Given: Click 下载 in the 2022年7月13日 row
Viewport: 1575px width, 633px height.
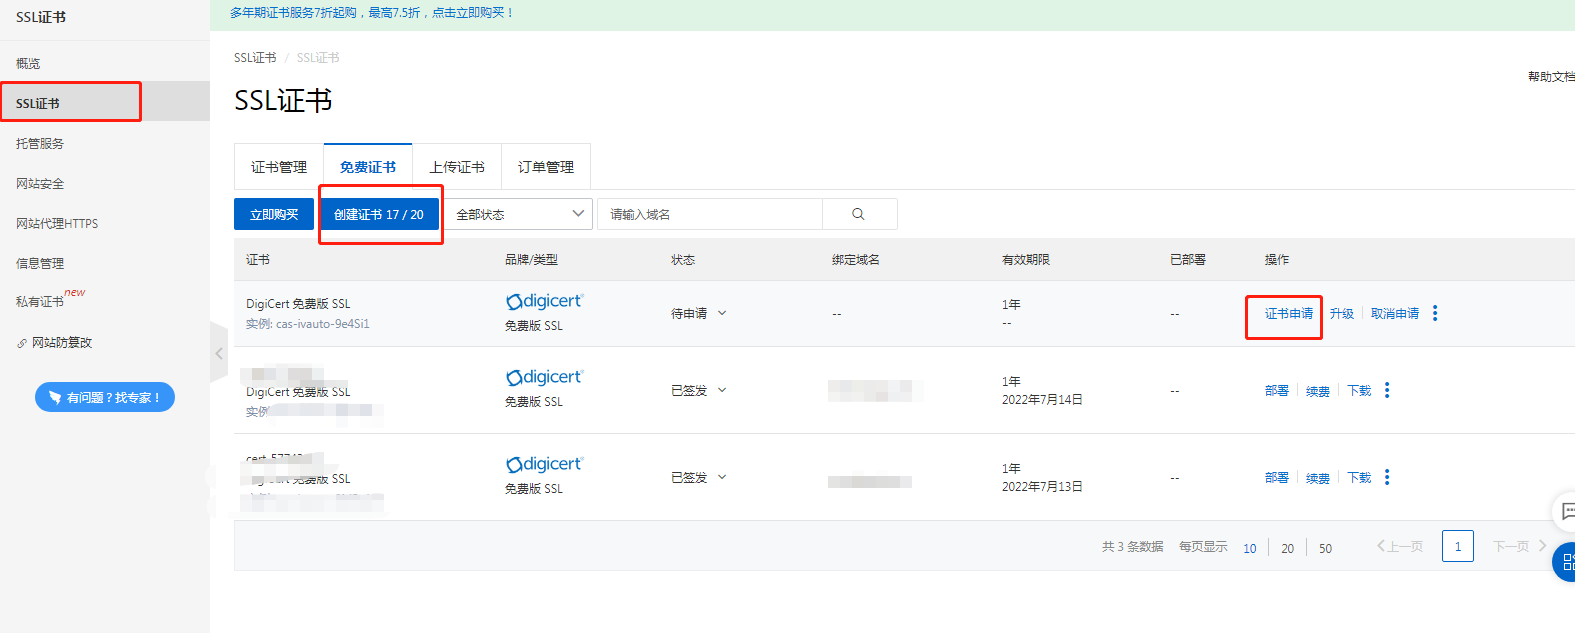Looking at the screenshot, I should pos(1359,477).
